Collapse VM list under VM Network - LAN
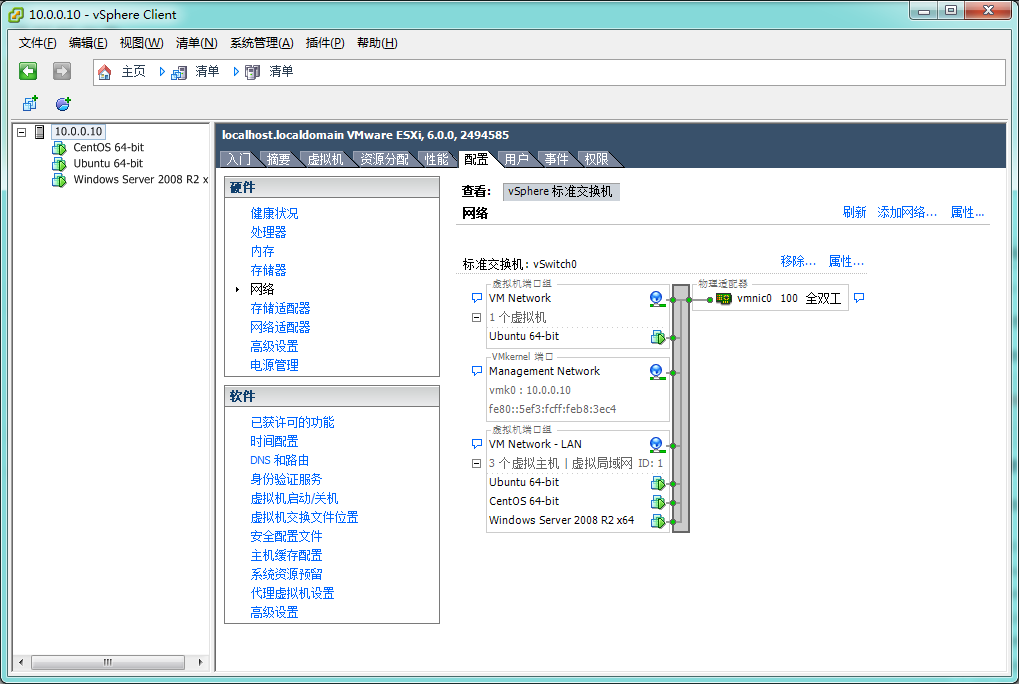Screen dimensions: 1019x684 click(x=476, y=464)
